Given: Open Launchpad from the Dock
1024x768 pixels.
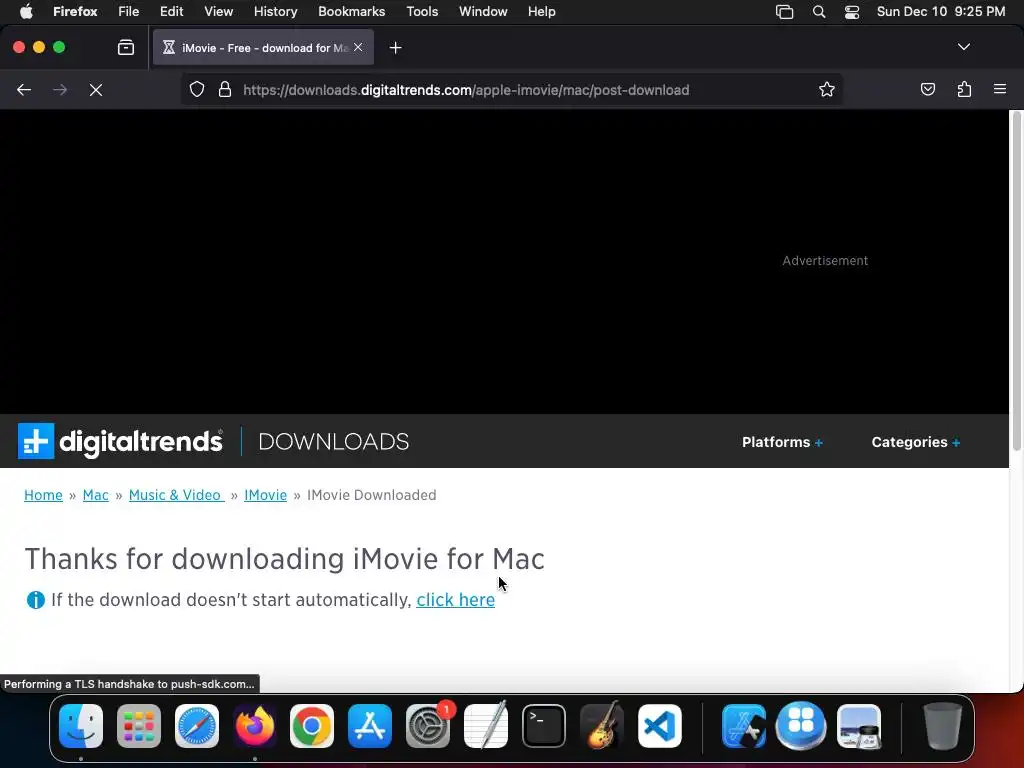Looking at the screenshot, I should (x=139, y=726).
